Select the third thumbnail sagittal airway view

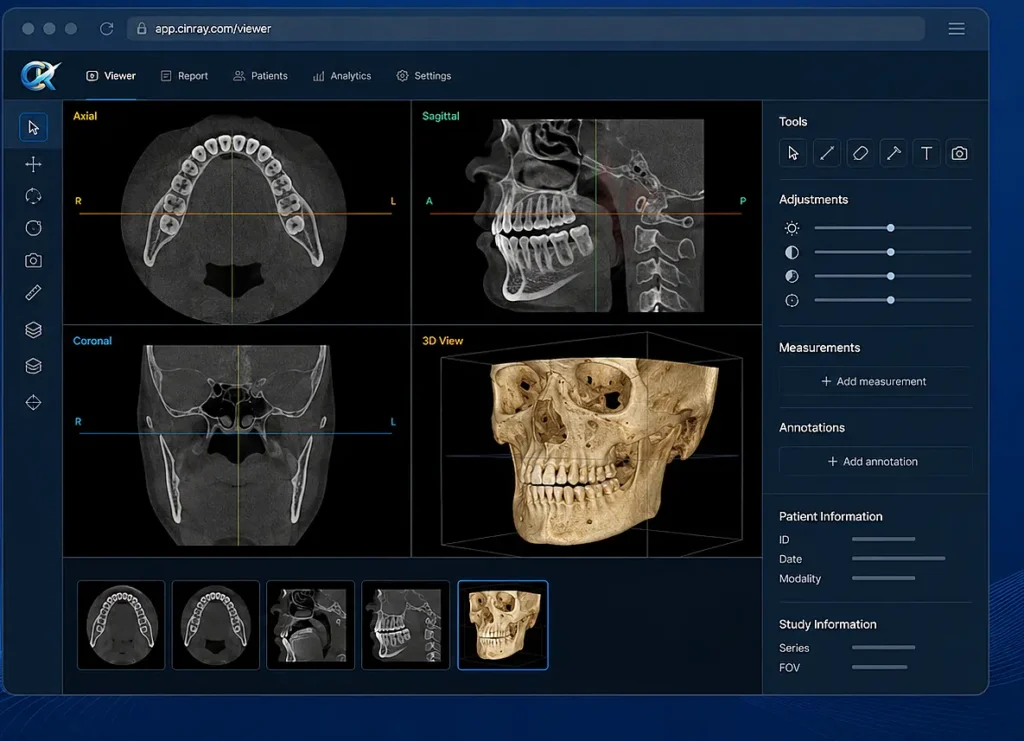310,625
